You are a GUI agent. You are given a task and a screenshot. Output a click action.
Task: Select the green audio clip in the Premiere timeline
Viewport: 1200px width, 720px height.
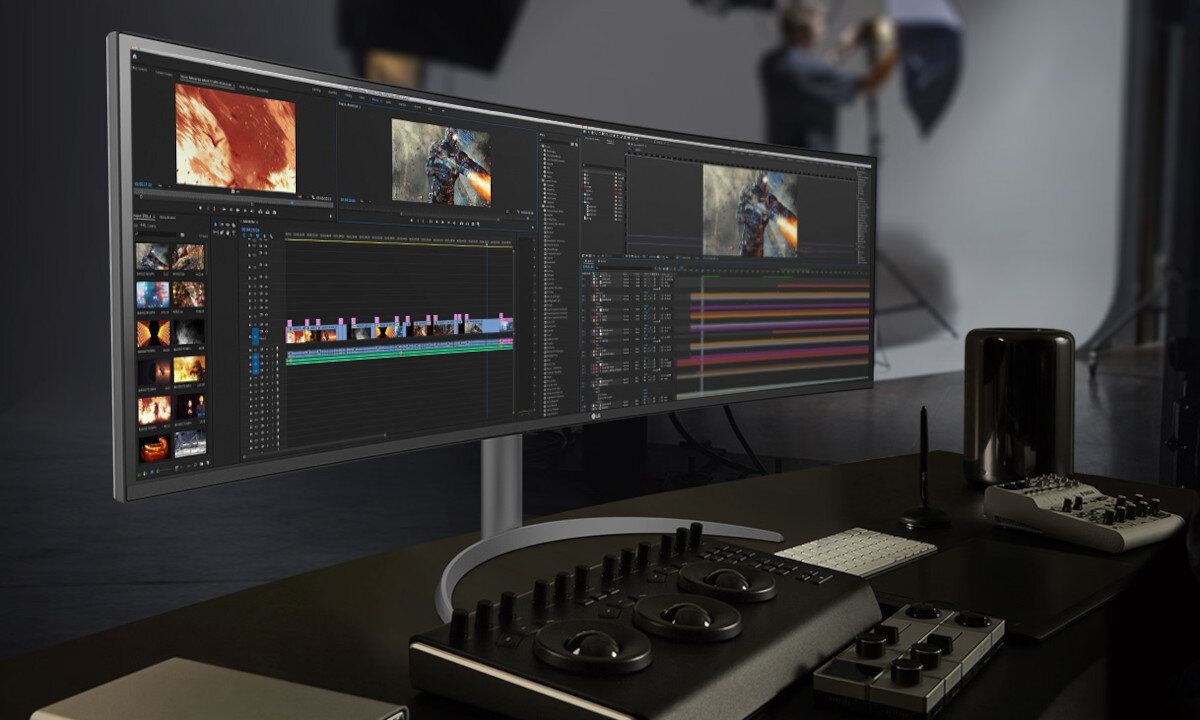point(400,355)
